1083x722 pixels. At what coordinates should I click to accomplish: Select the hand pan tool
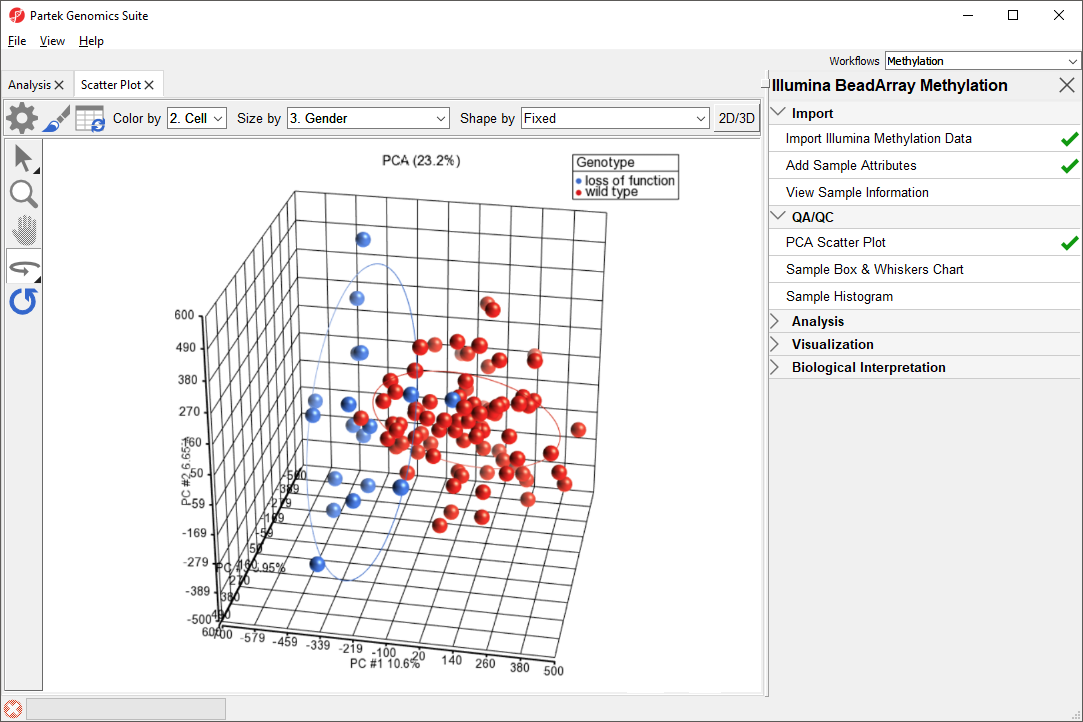24,230
